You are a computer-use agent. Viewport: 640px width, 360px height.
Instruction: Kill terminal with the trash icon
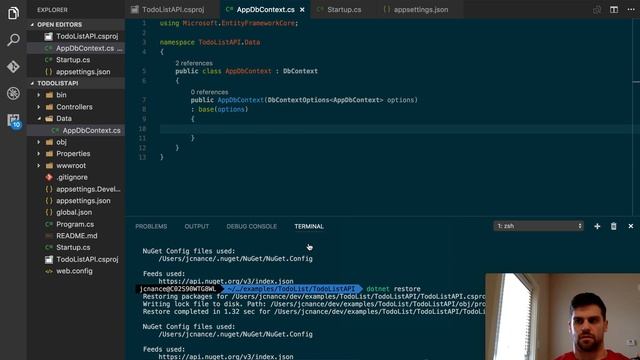[x=613, y=226]
